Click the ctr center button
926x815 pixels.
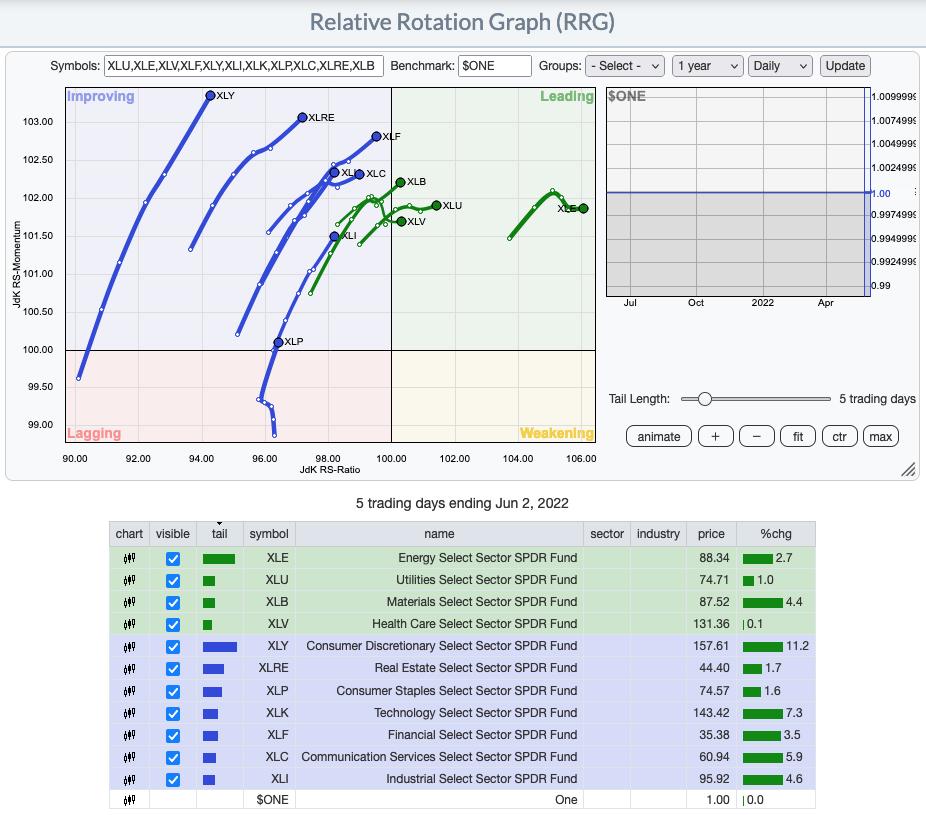click(839, 436)
